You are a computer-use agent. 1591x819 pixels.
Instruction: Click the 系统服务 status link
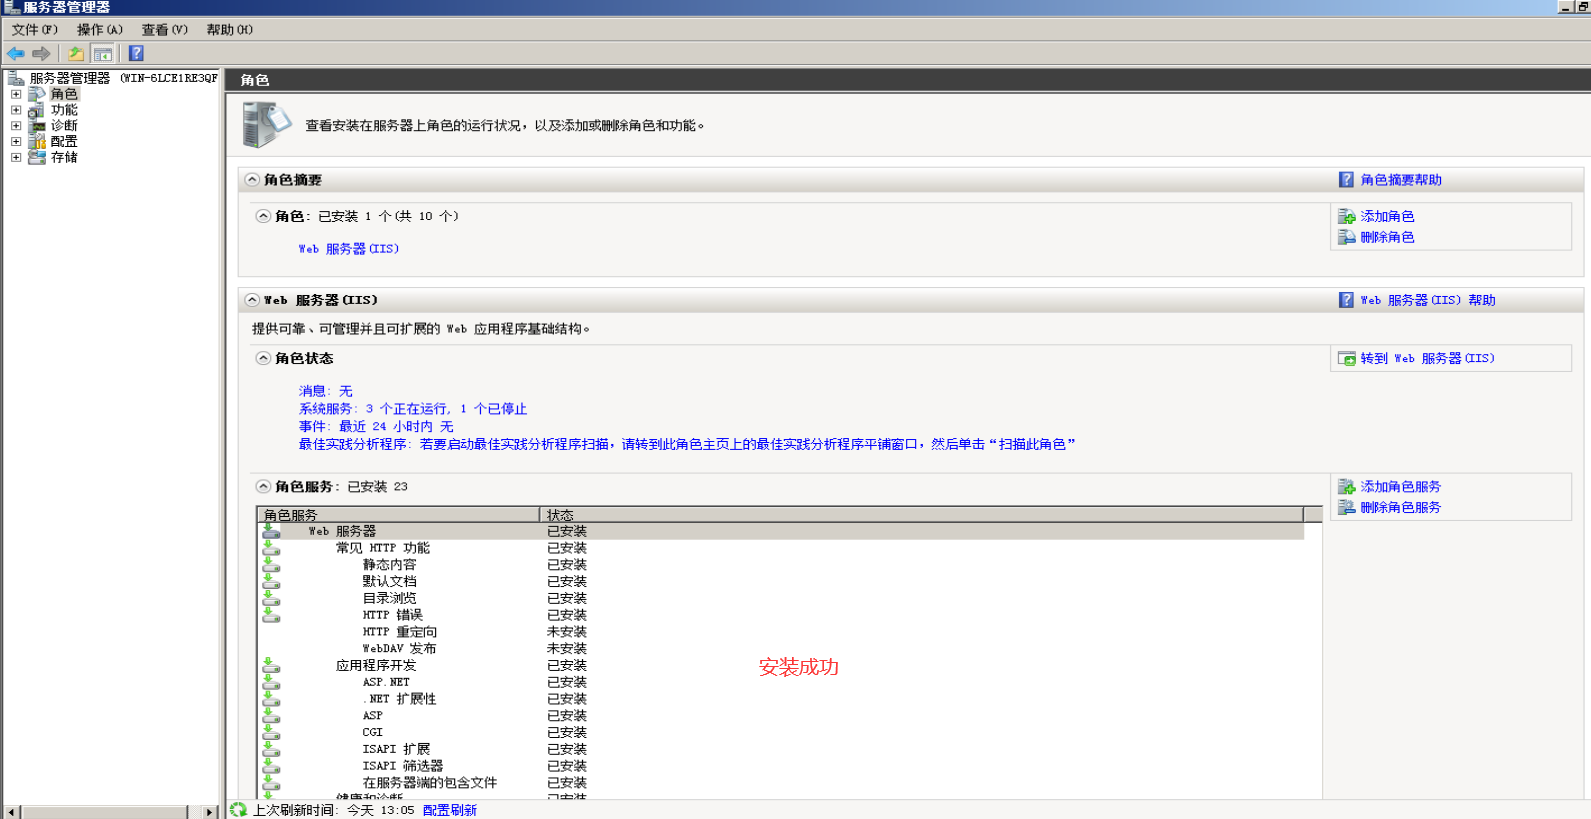pyautogui.click(x=412, y=409)
